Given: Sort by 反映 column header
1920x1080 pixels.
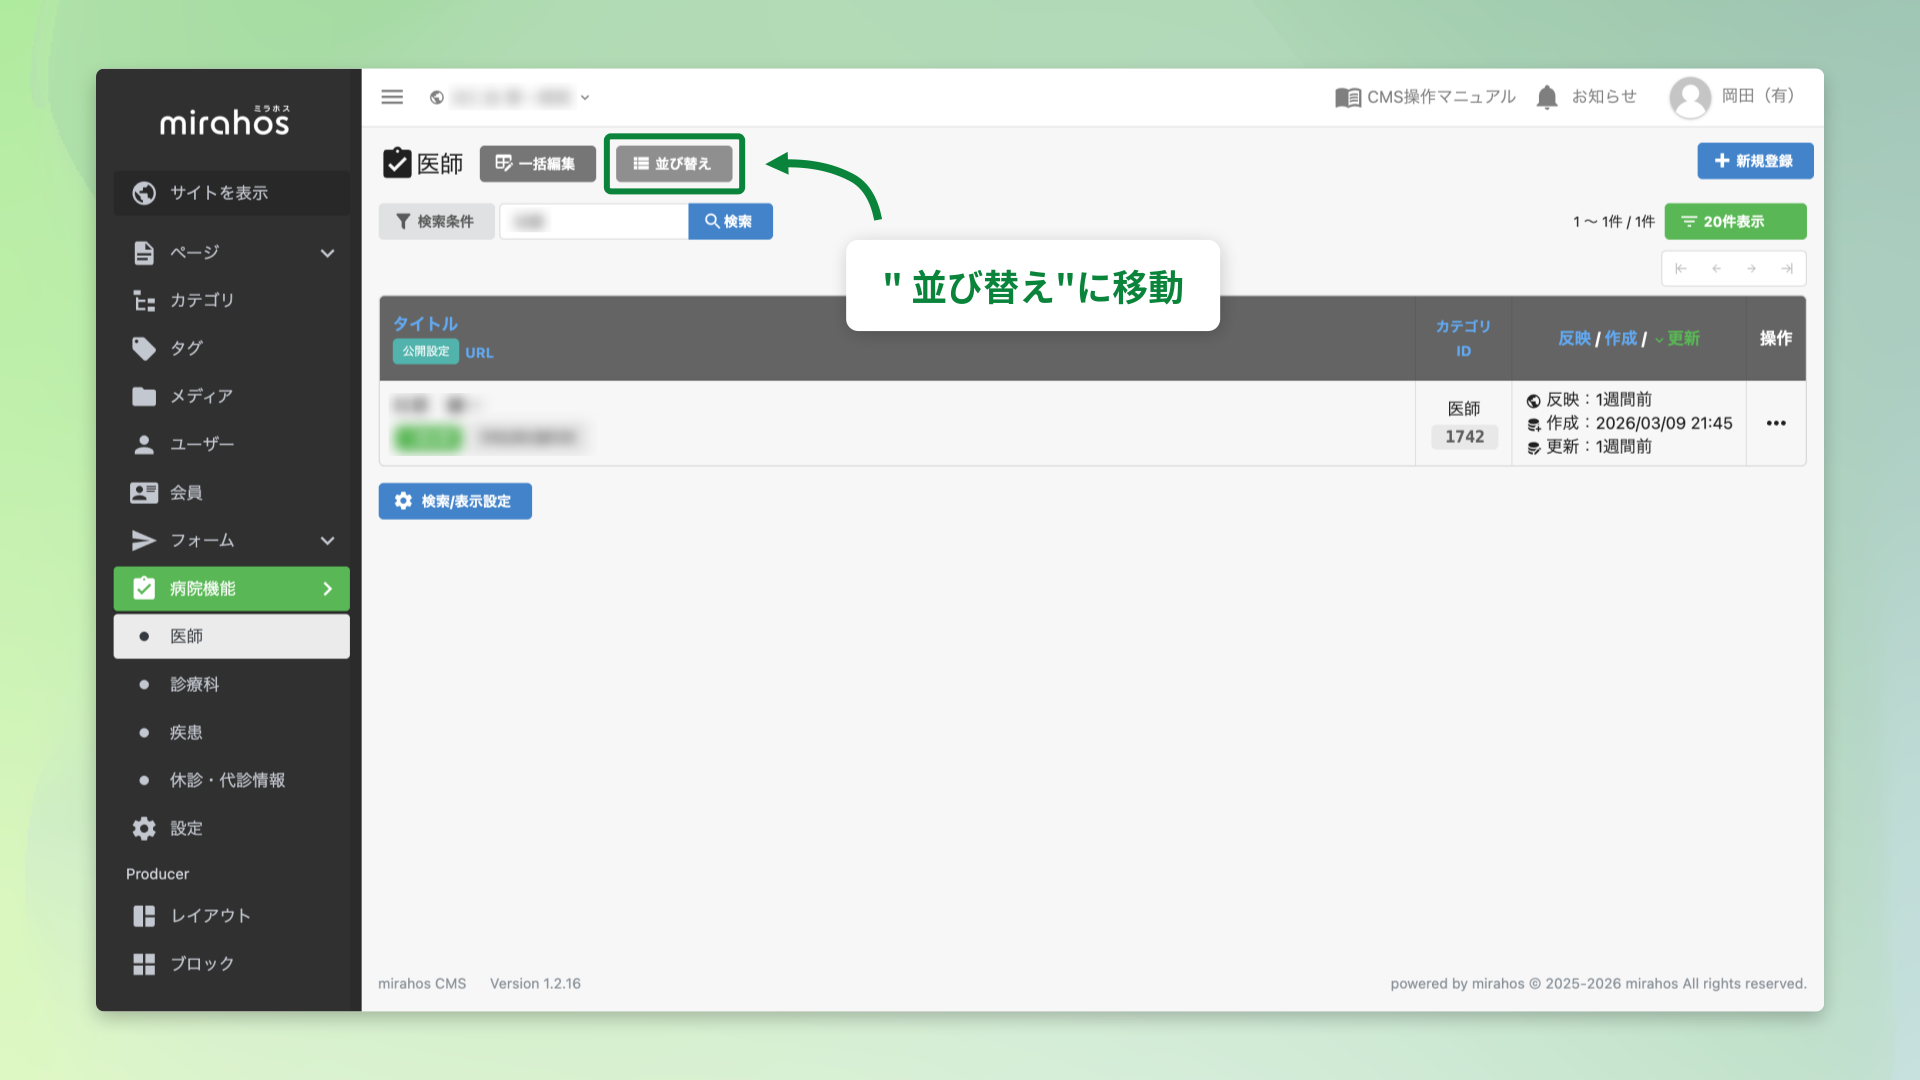Looking at the screenshot, I should coord(1574,339).
